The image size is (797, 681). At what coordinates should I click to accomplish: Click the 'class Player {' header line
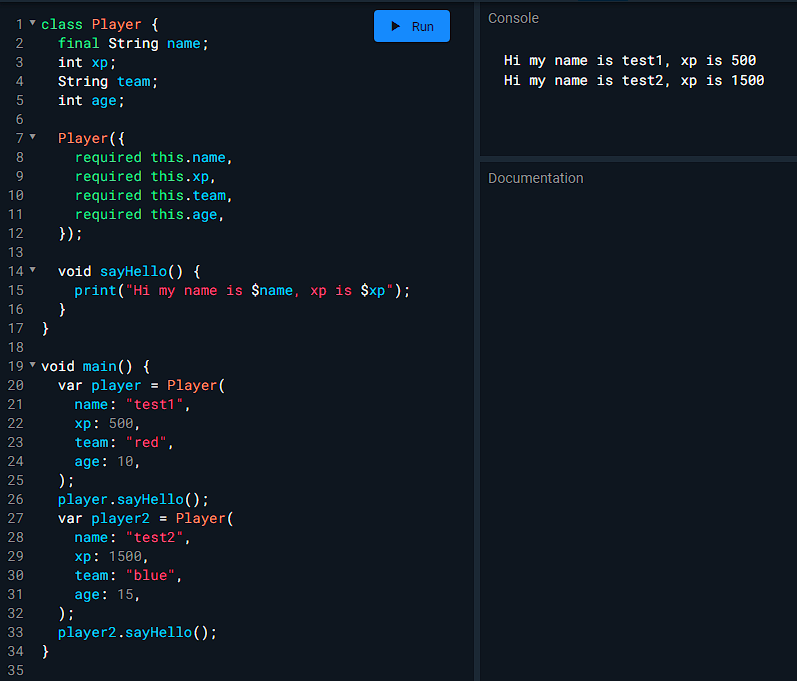(x=100, y=24)
